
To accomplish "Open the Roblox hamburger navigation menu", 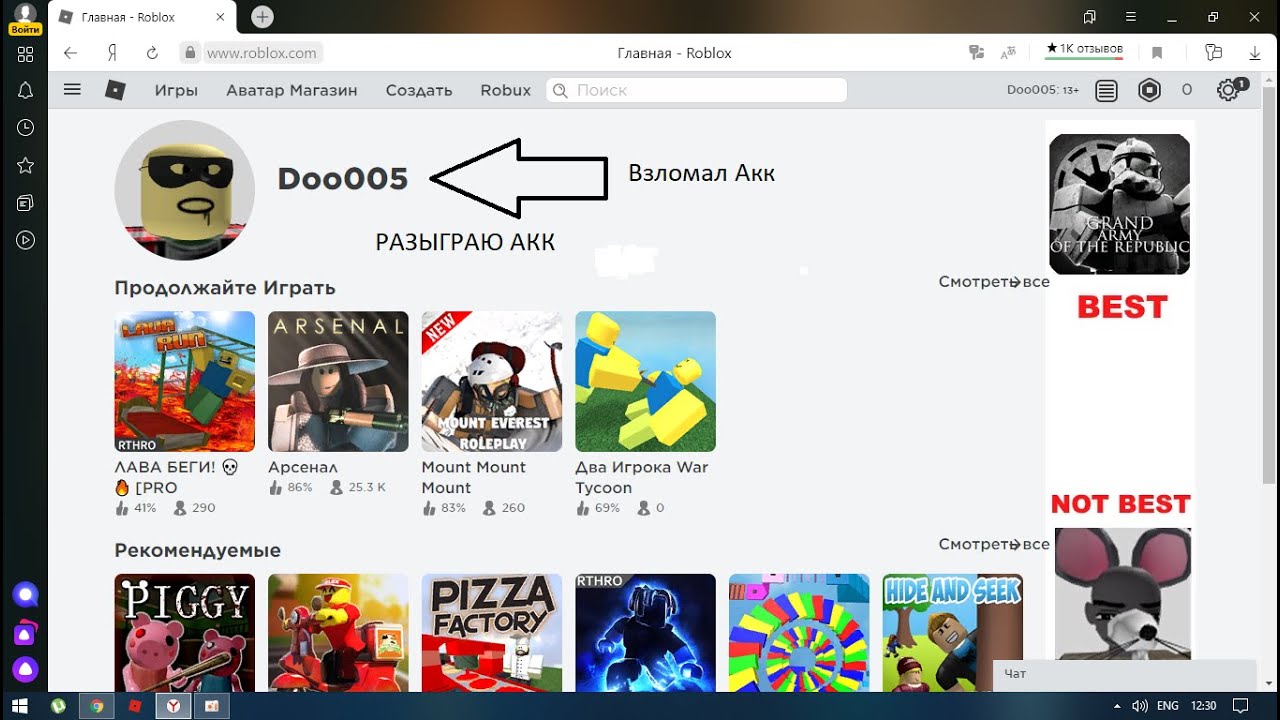I will pos(72,90).
